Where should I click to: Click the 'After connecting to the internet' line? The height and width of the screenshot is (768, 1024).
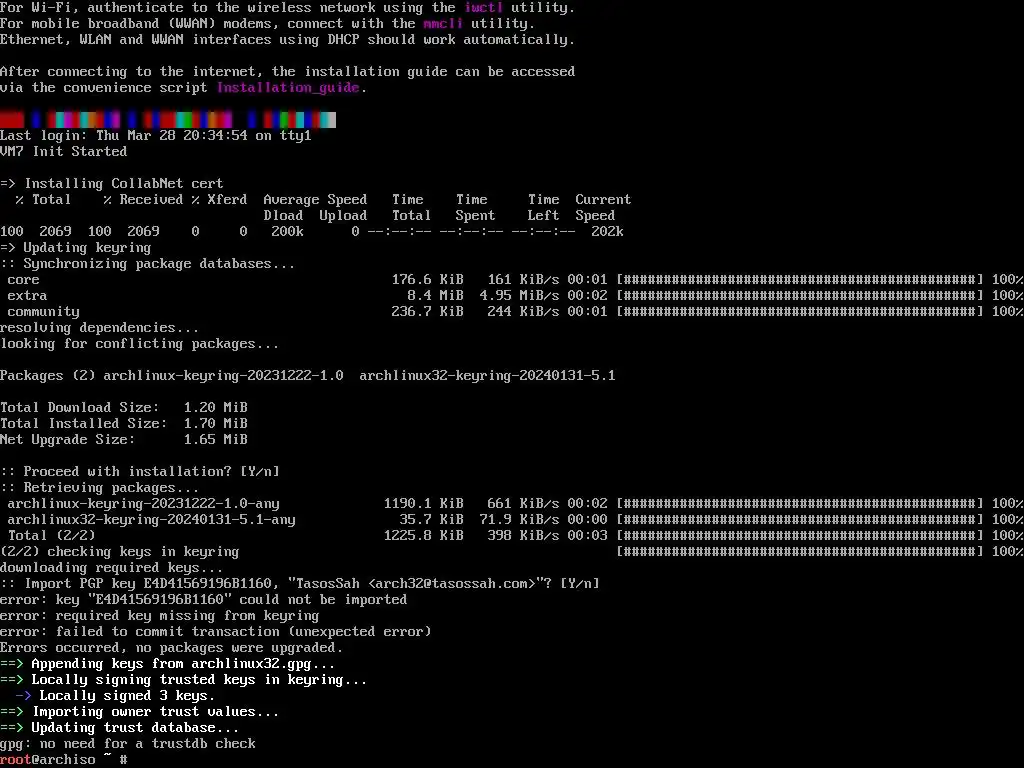pos(287,72)
